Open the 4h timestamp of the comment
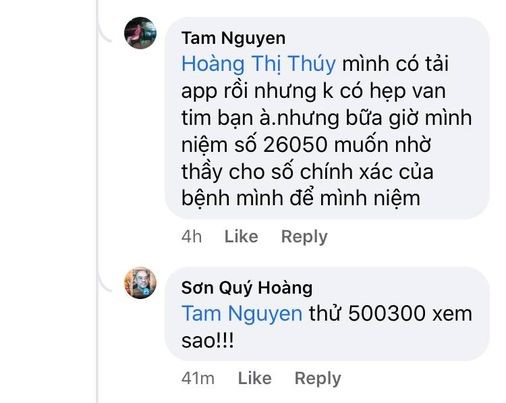 point(192,237)
